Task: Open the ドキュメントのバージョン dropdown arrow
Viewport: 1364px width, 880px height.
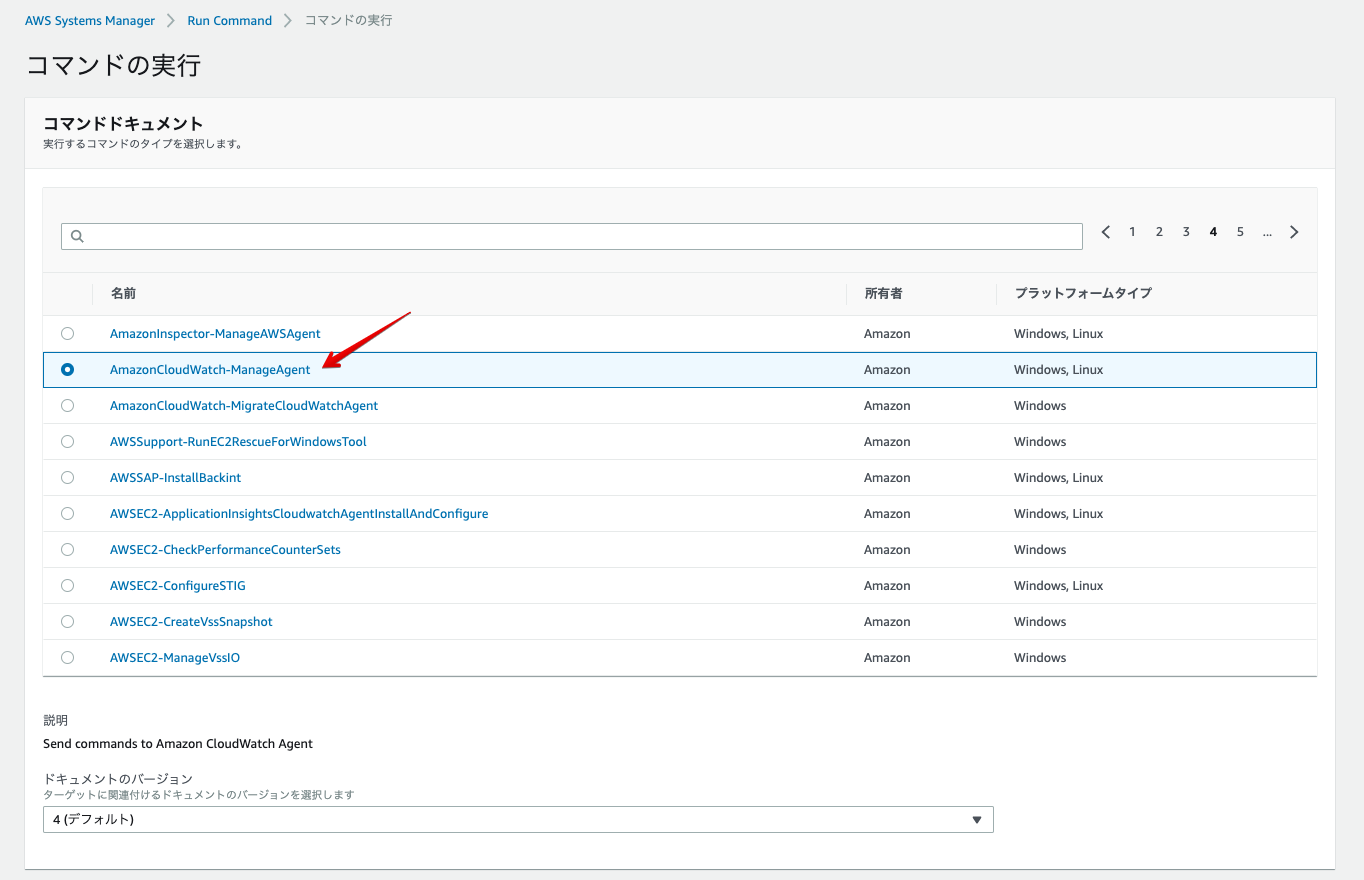Action: (x=977, y=819)
